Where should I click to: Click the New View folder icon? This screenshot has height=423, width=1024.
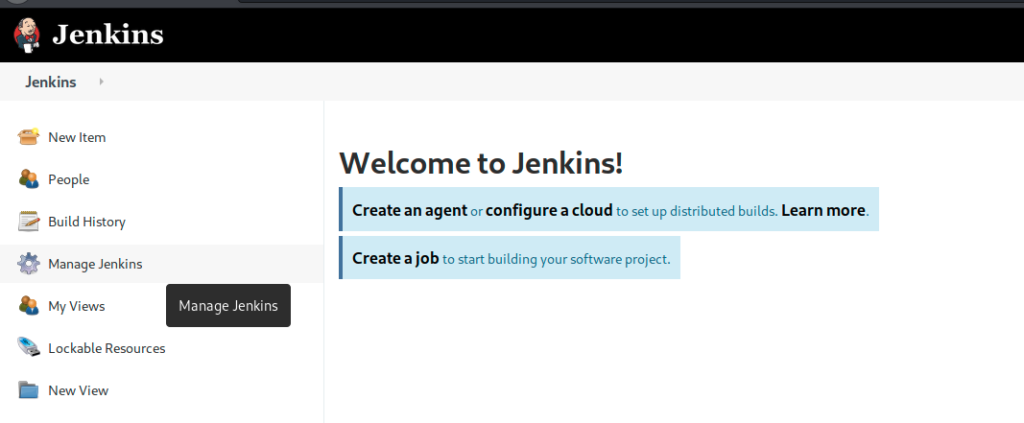click(28, 390)
